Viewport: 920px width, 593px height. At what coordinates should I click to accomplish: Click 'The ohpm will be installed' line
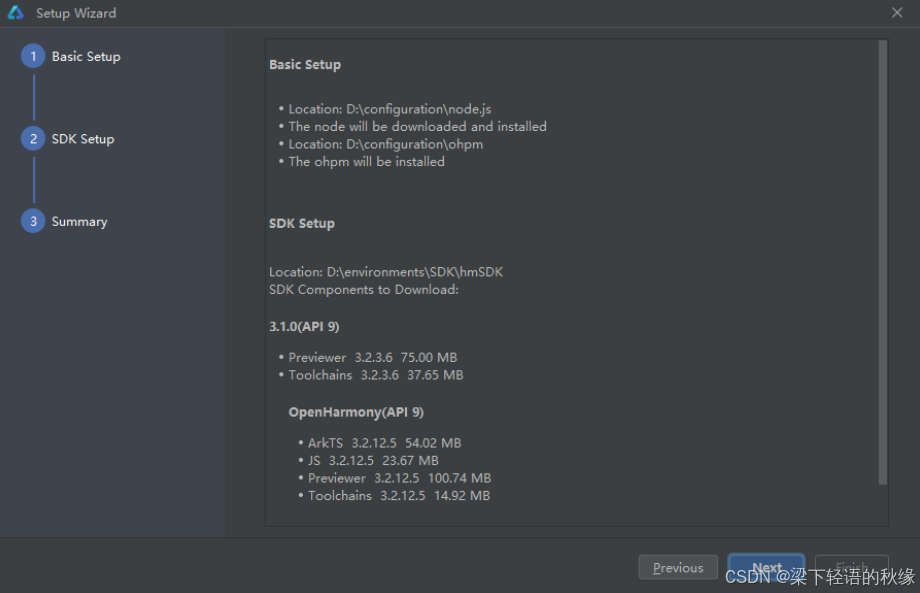[366, 162]
